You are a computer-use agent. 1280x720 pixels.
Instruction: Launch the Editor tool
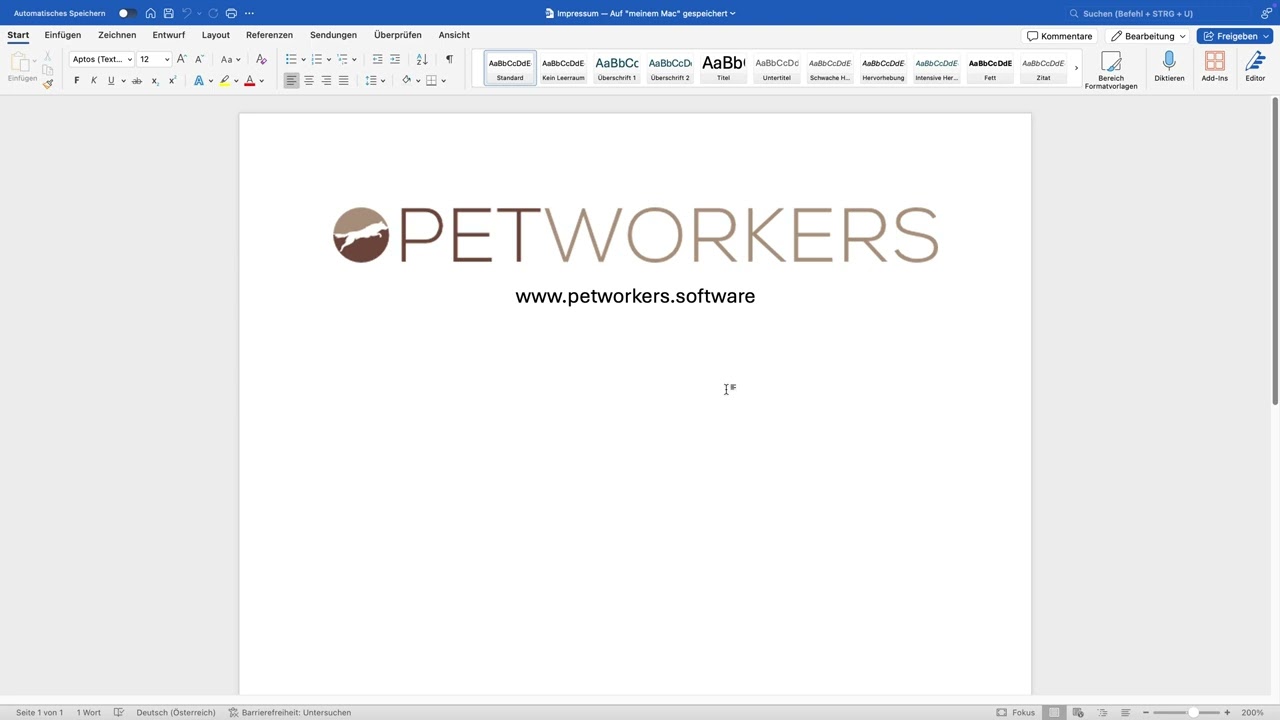[x=1255, y=67]
